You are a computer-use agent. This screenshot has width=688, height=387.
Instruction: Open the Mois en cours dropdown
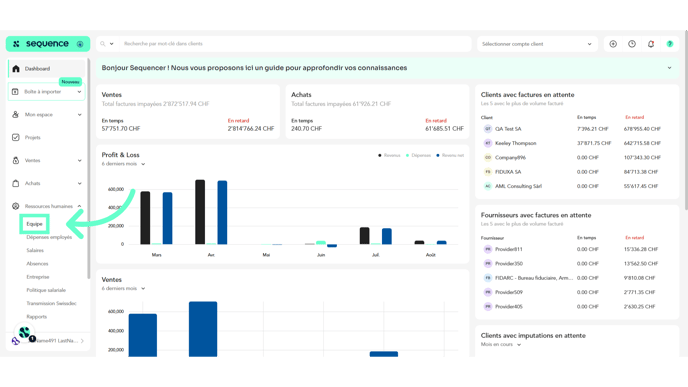point(501,344)
